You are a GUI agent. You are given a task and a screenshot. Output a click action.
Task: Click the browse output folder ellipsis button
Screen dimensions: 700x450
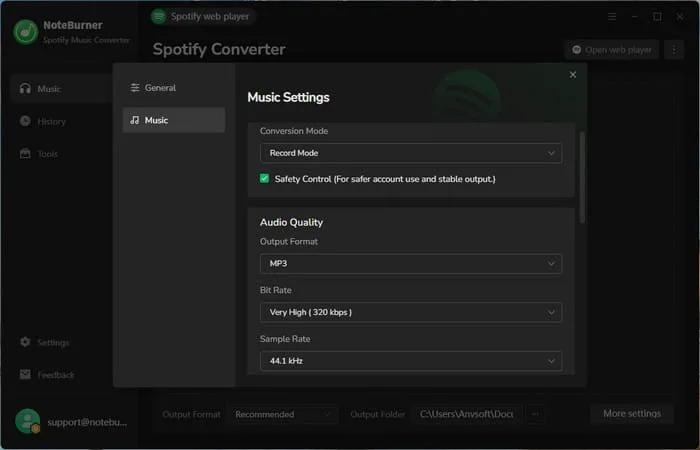pyautogui.click(x=535, y=414)
